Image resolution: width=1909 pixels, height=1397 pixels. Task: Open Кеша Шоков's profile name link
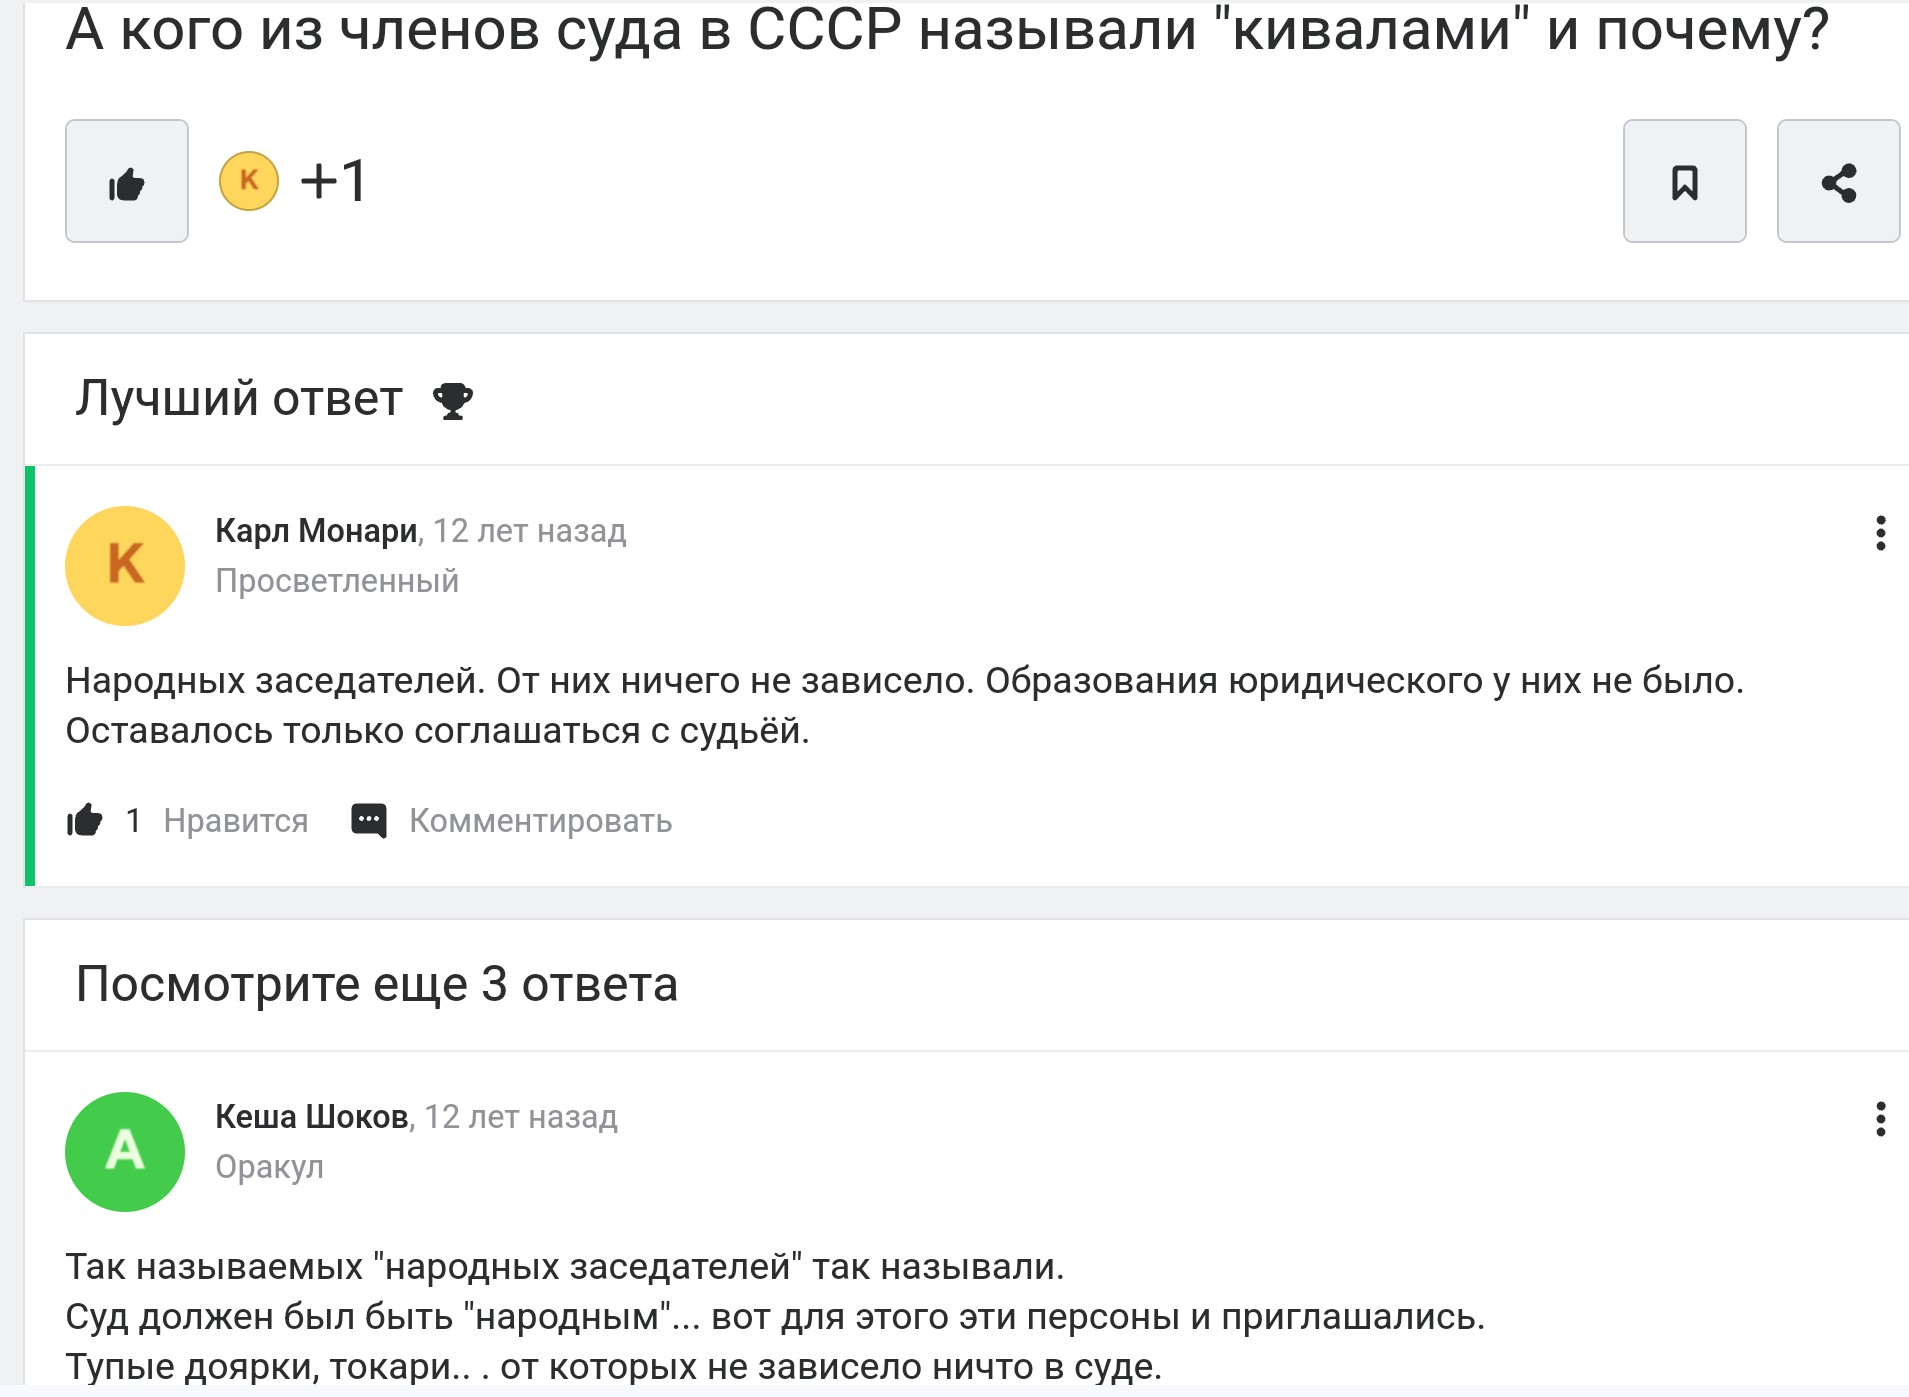click(x=312, y=1117)
